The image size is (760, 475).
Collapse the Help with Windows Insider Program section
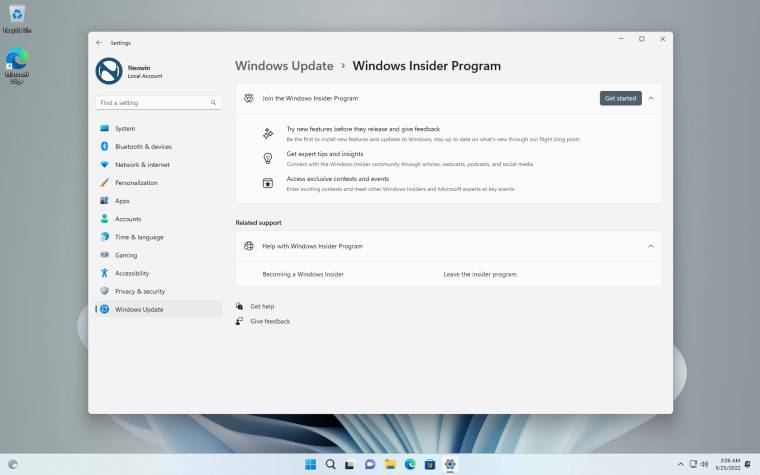[651, 246]
